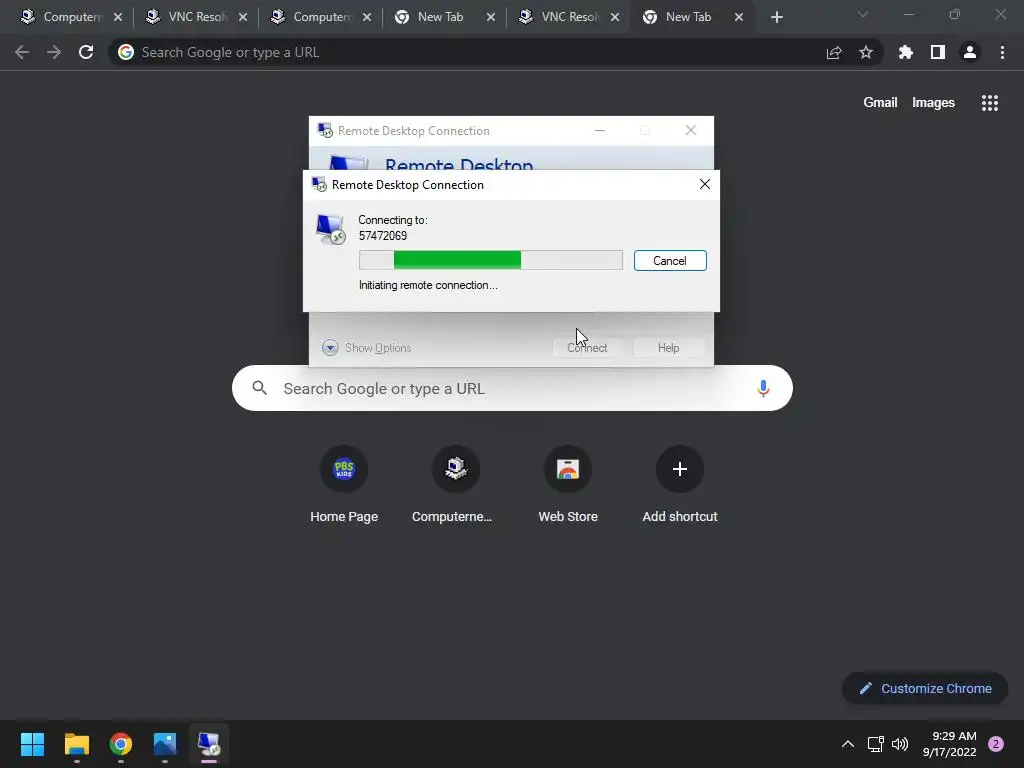
Task: Open Gmail link
Action: point(880,103)
